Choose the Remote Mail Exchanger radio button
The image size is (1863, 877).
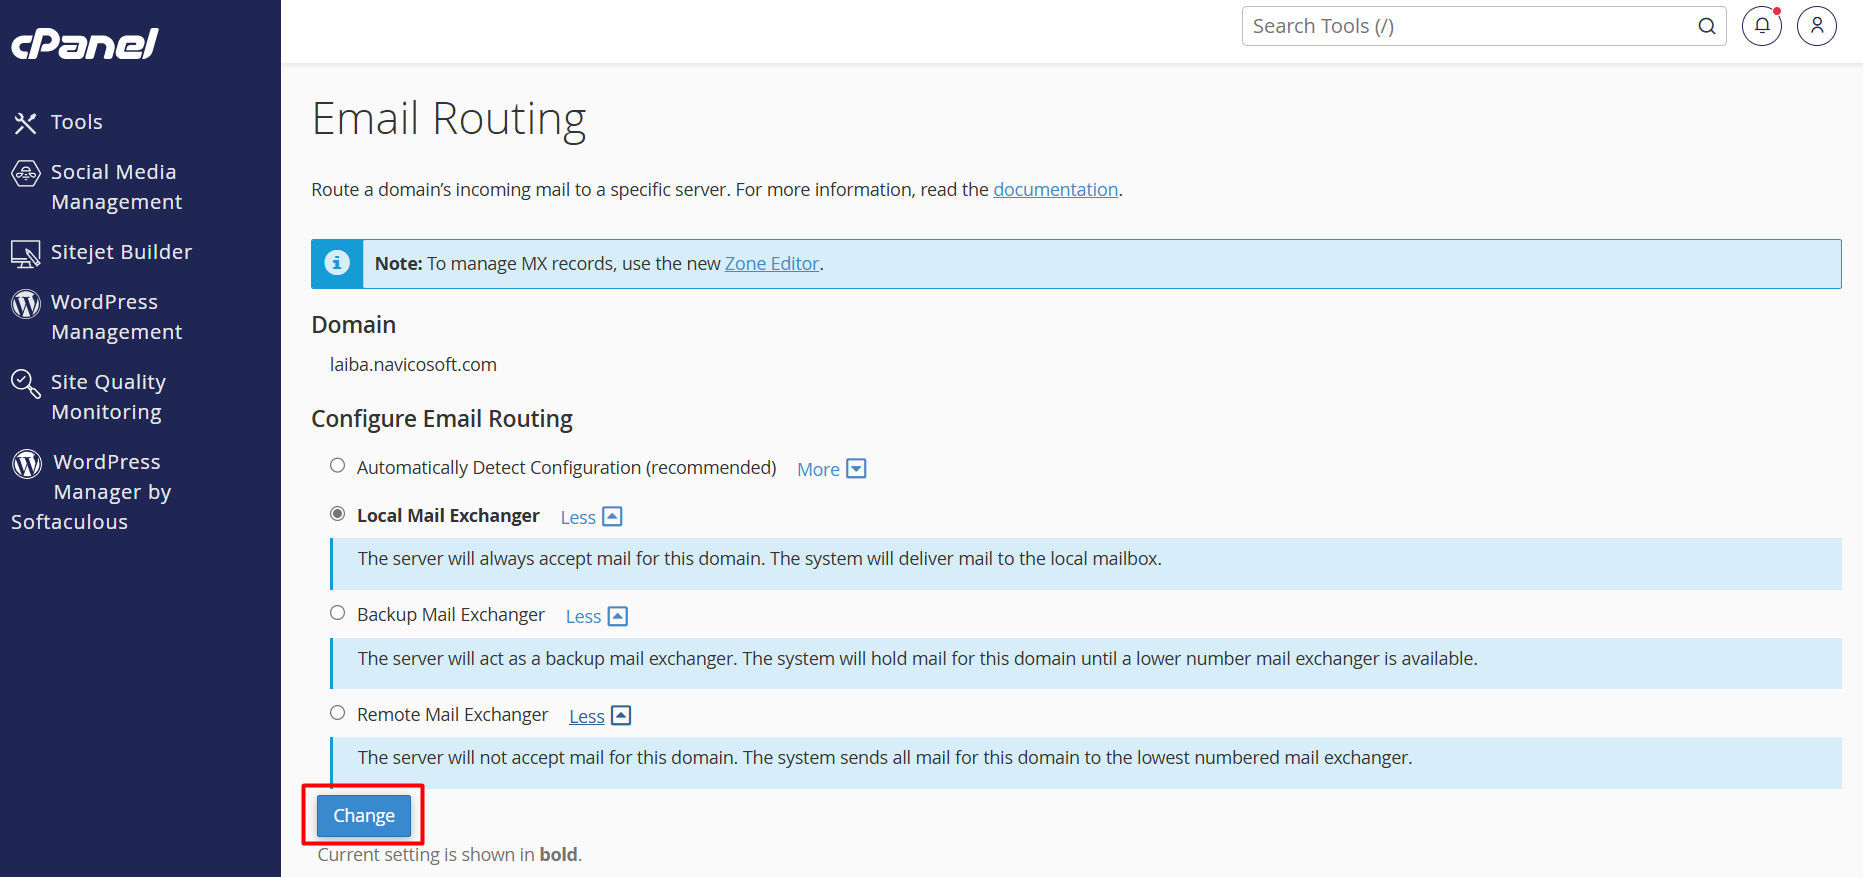pyautogui.click(x=338, y=713)
